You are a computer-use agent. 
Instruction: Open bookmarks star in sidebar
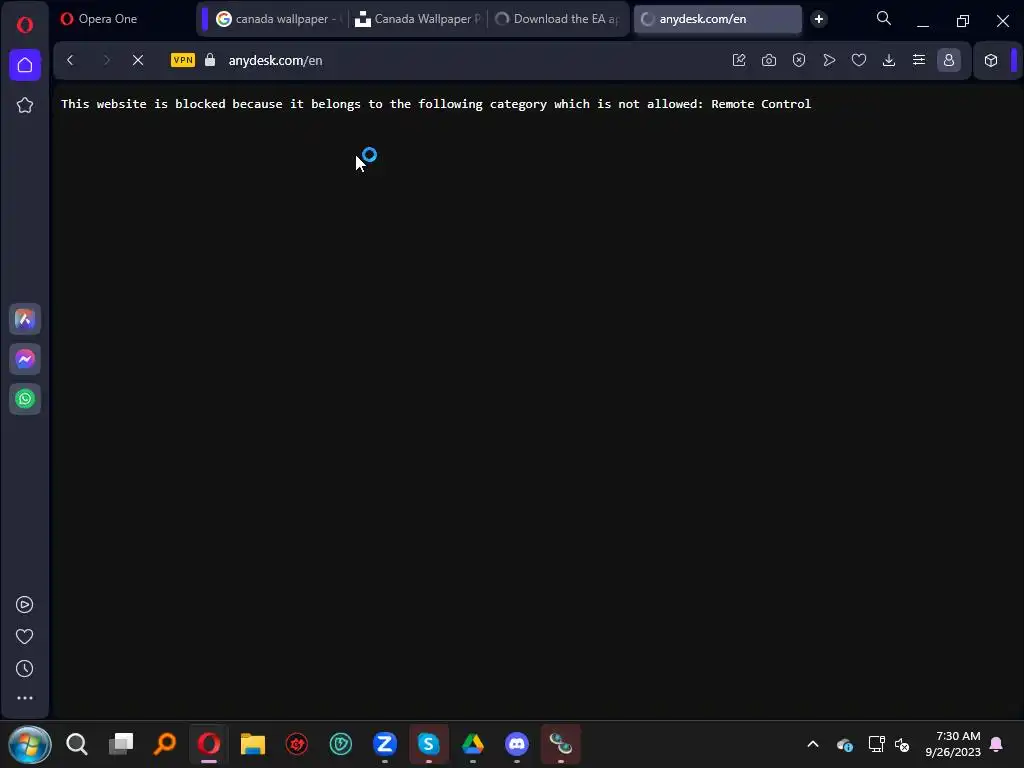coord(25,105)
